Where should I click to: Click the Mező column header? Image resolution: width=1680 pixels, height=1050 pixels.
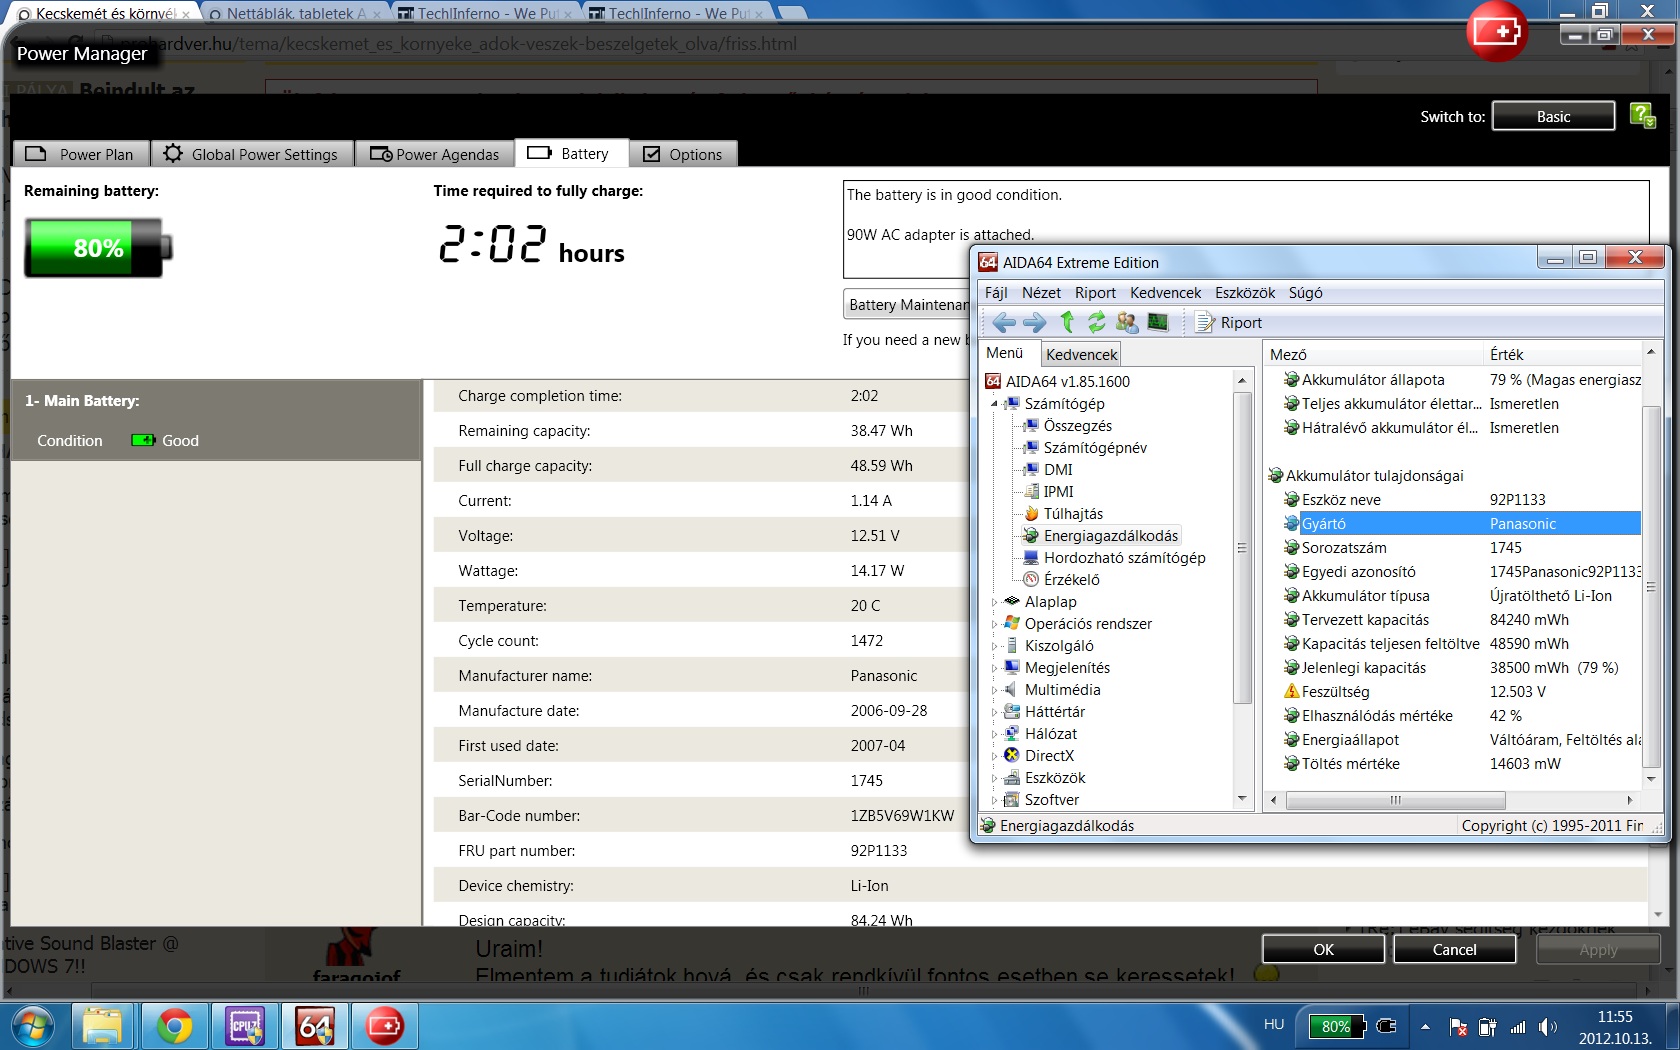1373,354
